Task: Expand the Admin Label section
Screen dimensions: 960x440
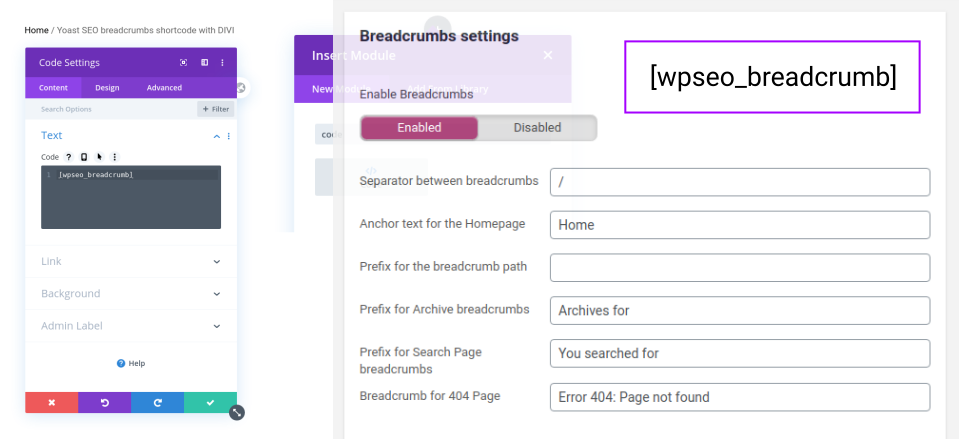Action: pos(131,326)
